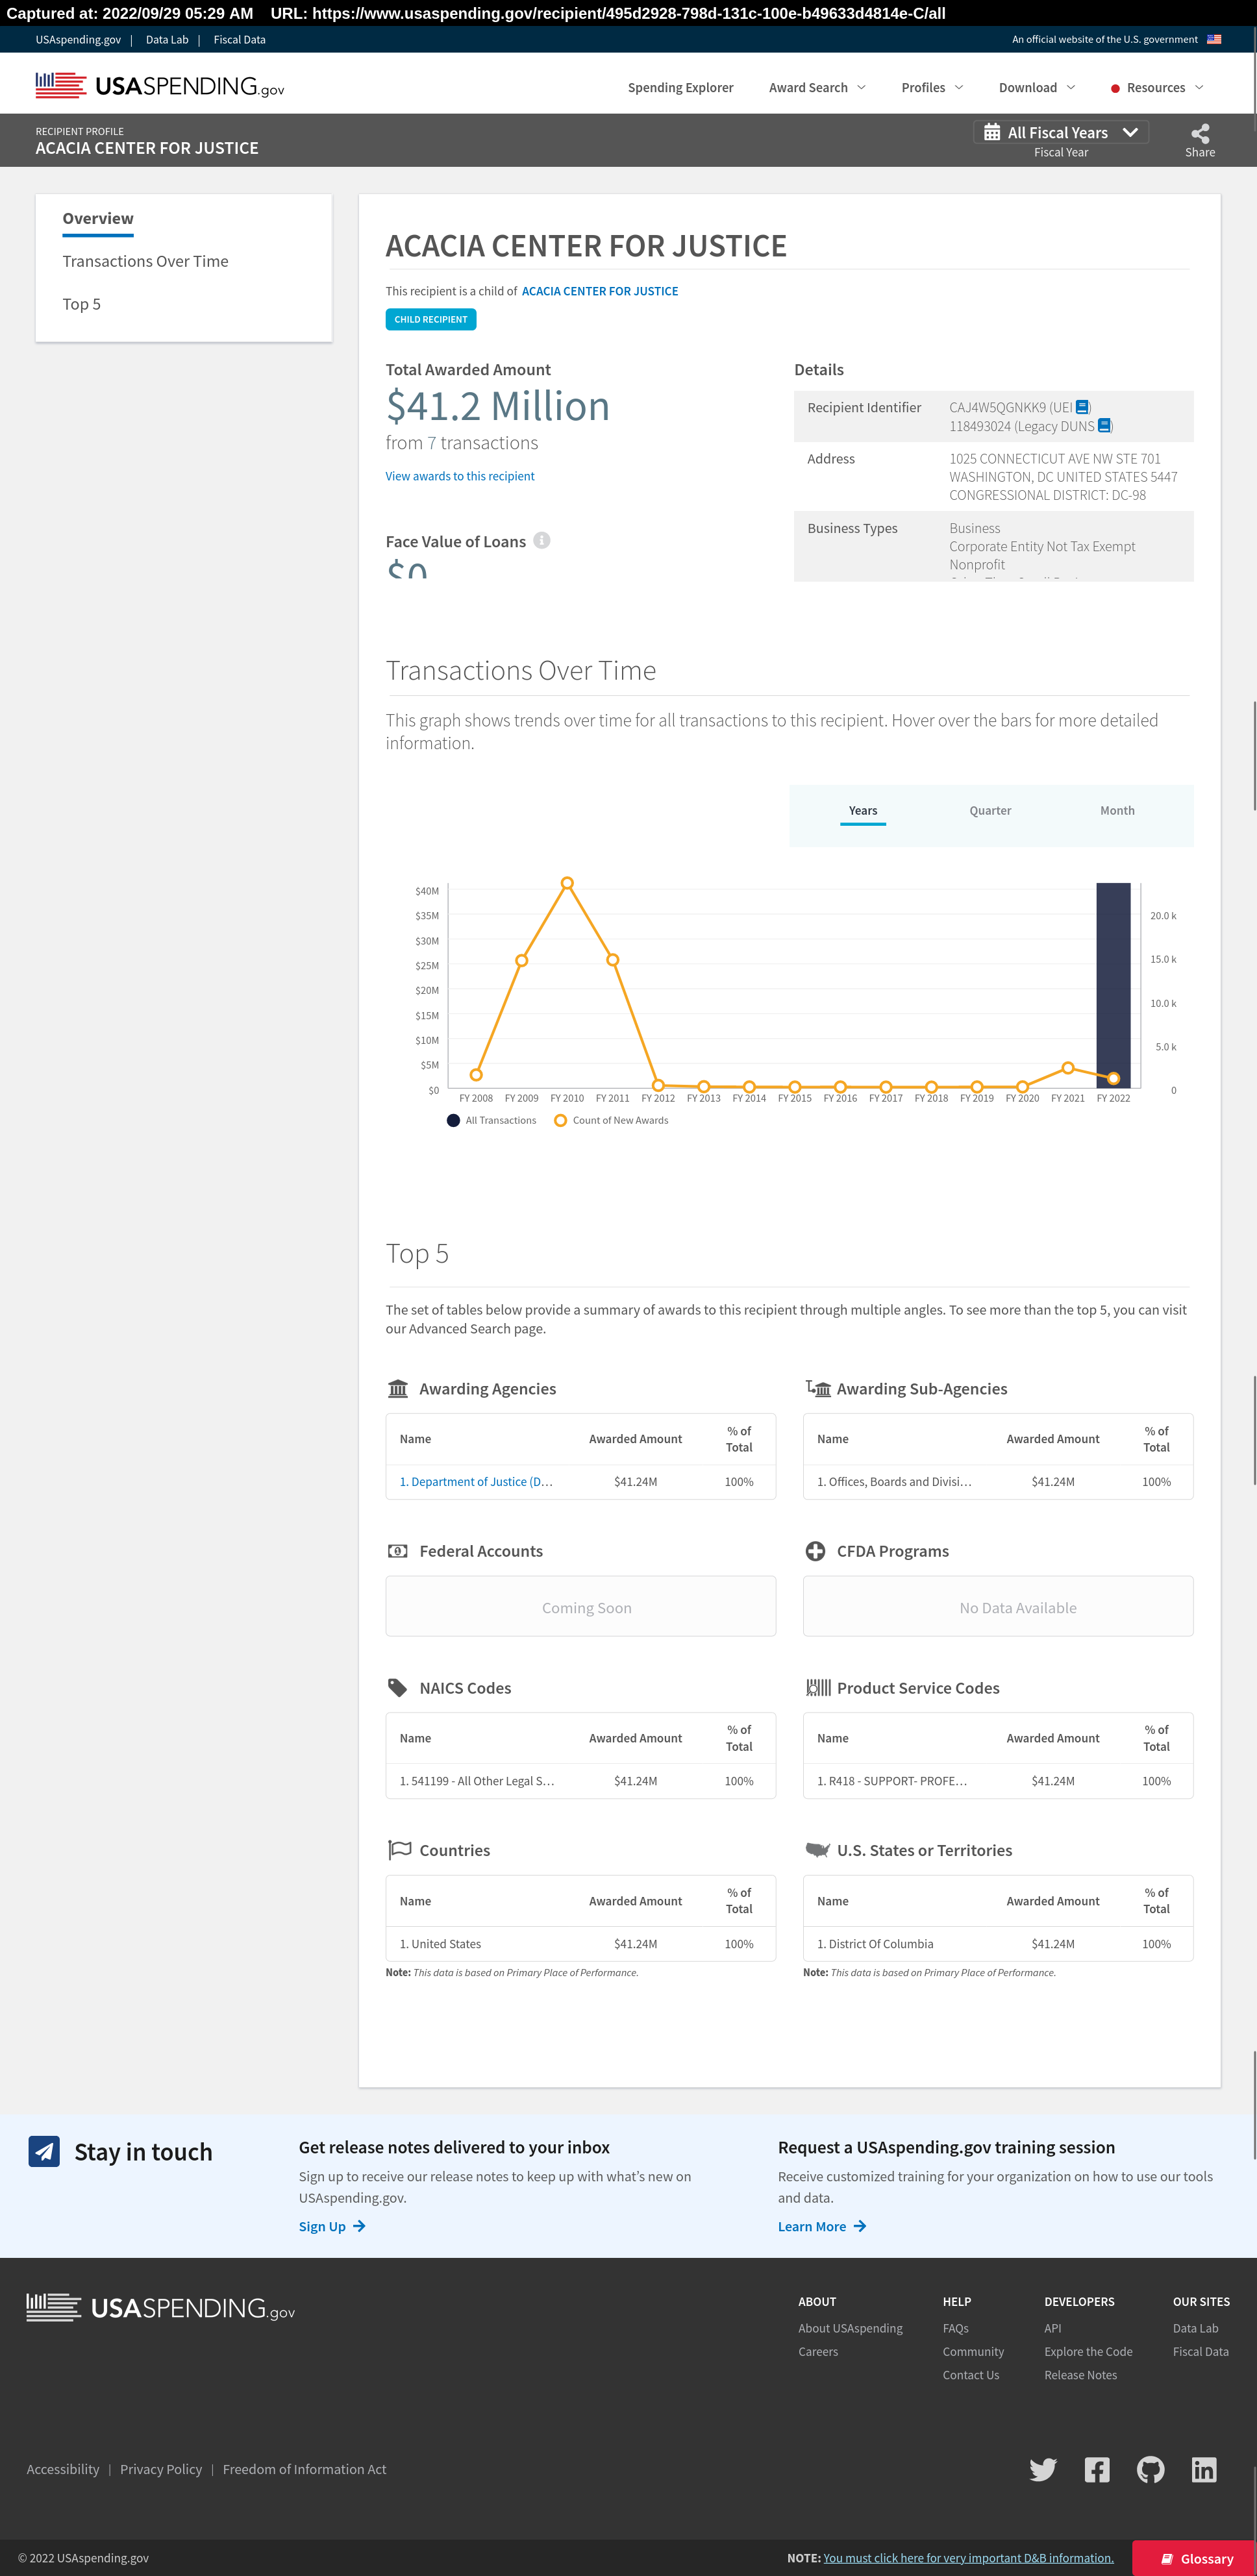Click the CFDA Programs plus icon
The height and width of the screenshot is (2576, 1257).
[x=815, y=1551]
